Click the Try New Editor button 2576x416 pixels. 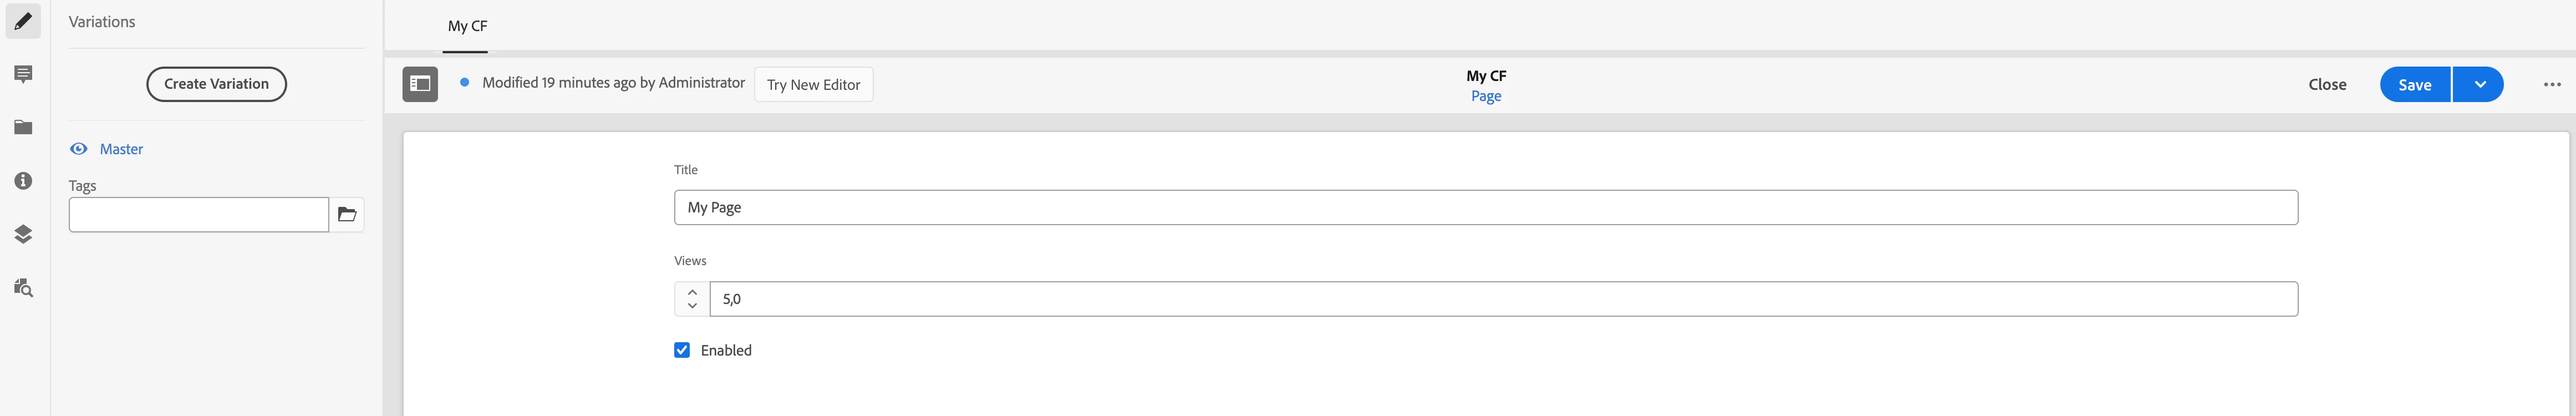tap(813, 84)
